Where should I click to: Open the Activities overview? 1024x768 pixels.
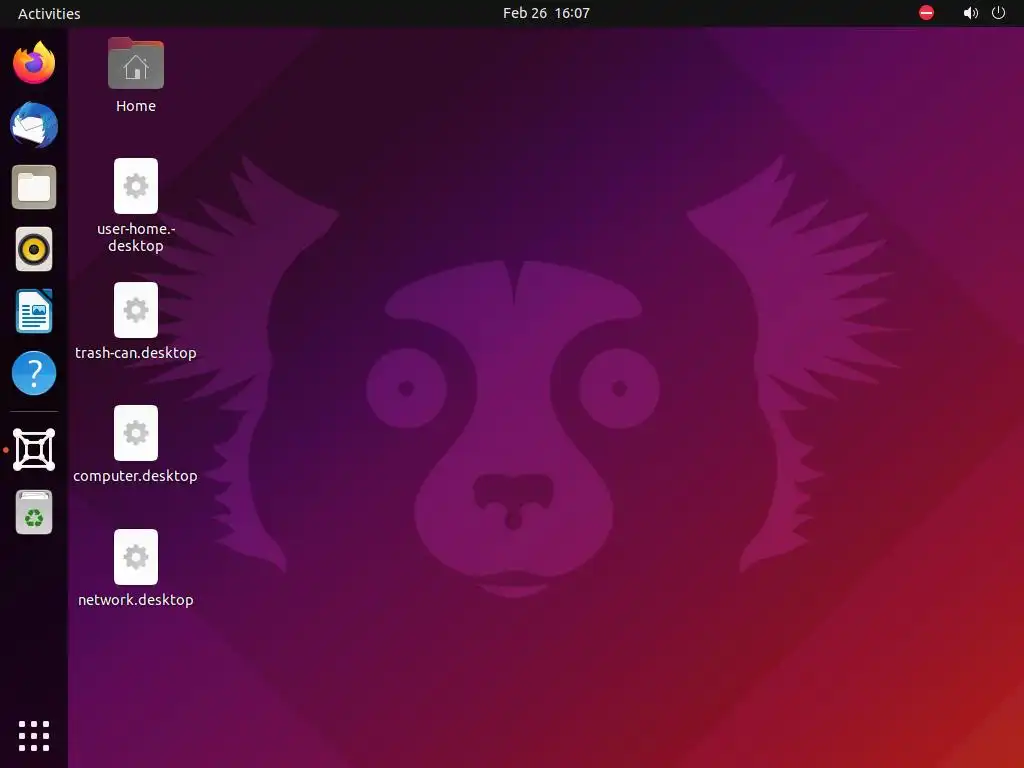[x=49, y=13]
